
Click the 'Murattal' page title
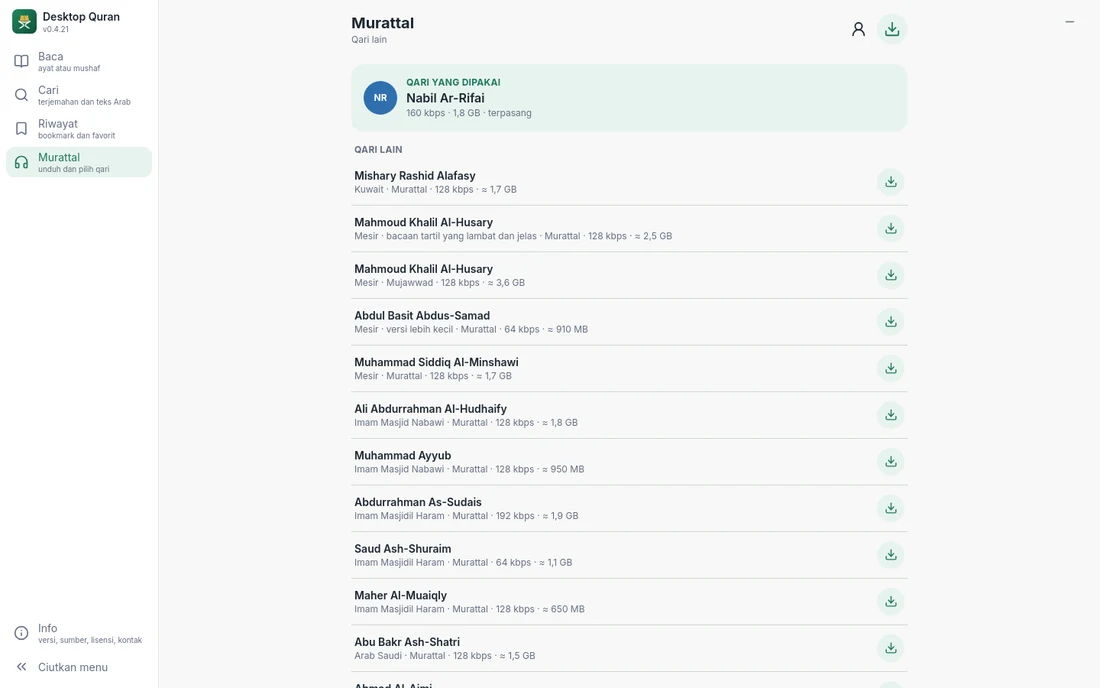coord(382,23)
